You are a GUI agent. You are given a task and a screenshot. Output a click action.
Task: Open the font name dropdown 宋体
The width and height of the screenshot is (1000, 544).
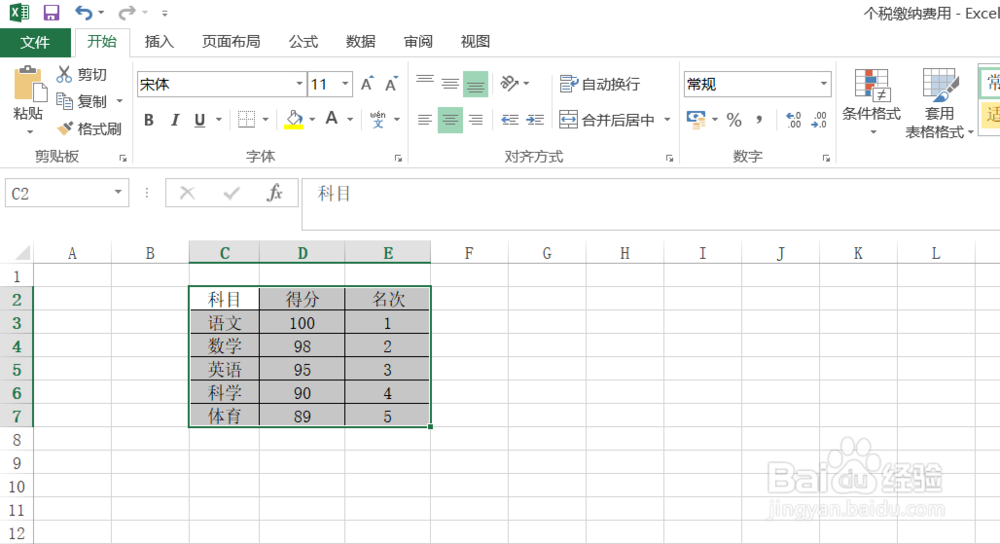point(299,84)
